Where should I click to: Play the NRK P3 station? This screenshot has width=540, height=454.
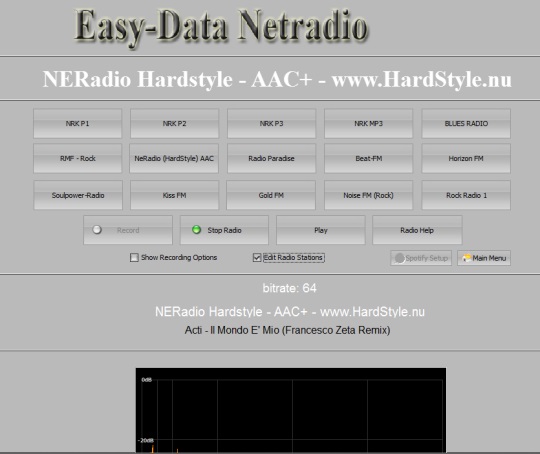coord(271,123)
